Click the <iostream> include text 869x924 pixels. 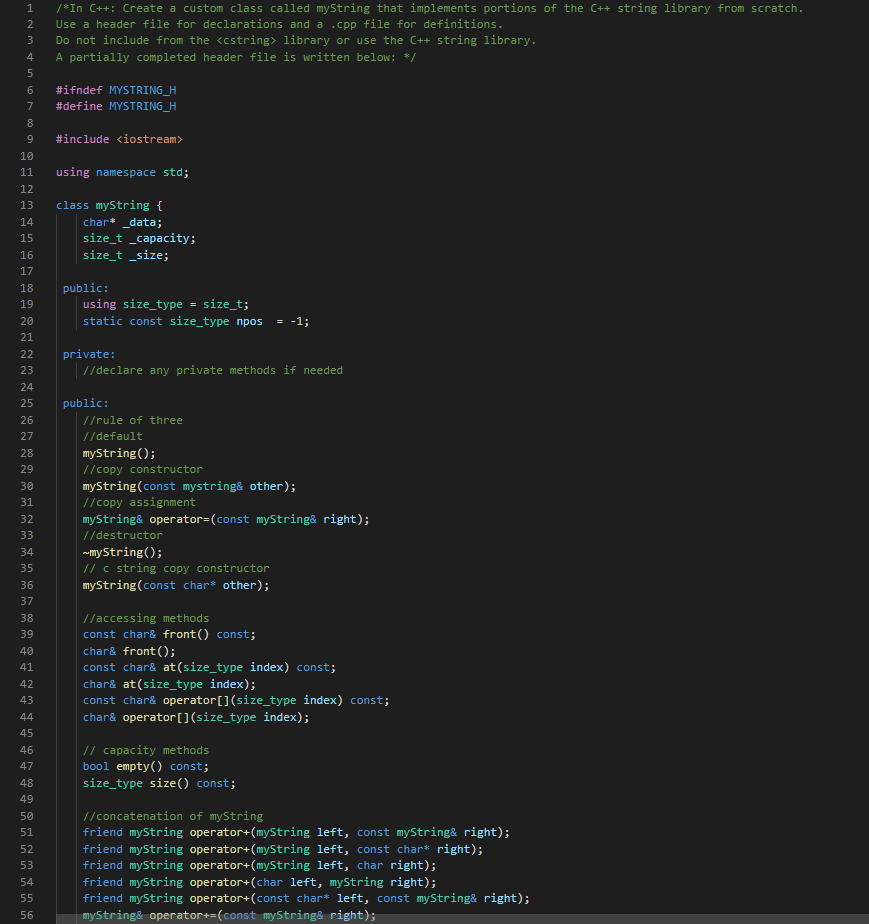pos(150,139)
